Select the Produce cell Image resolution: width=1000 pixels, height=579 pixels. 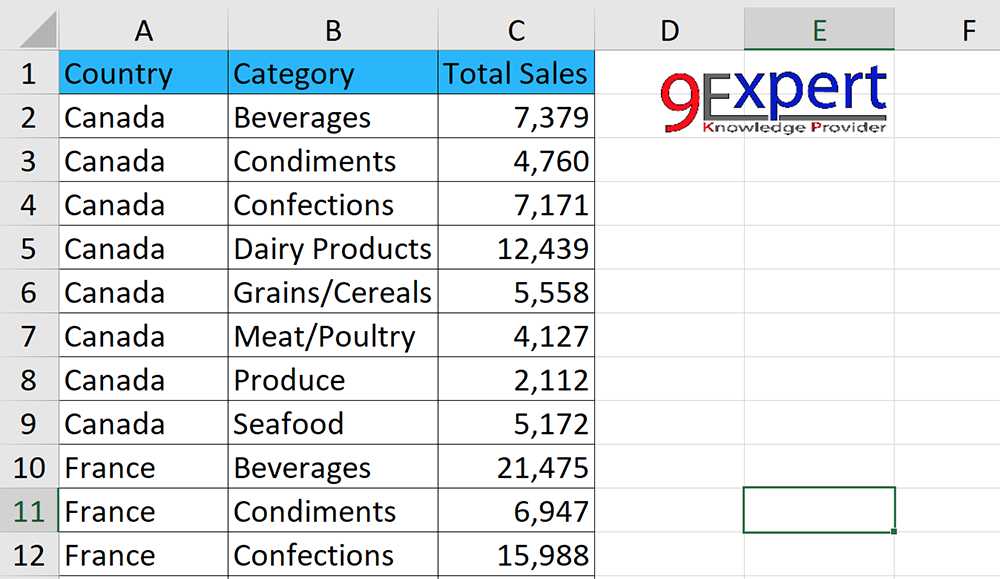(333, 379)
